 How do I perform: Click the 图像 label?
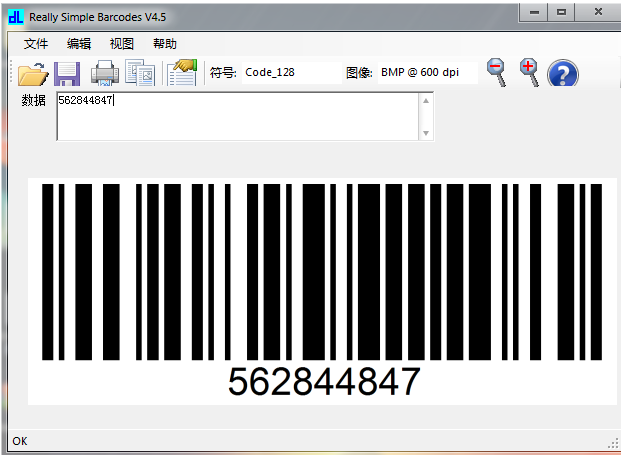pos(359,72)
